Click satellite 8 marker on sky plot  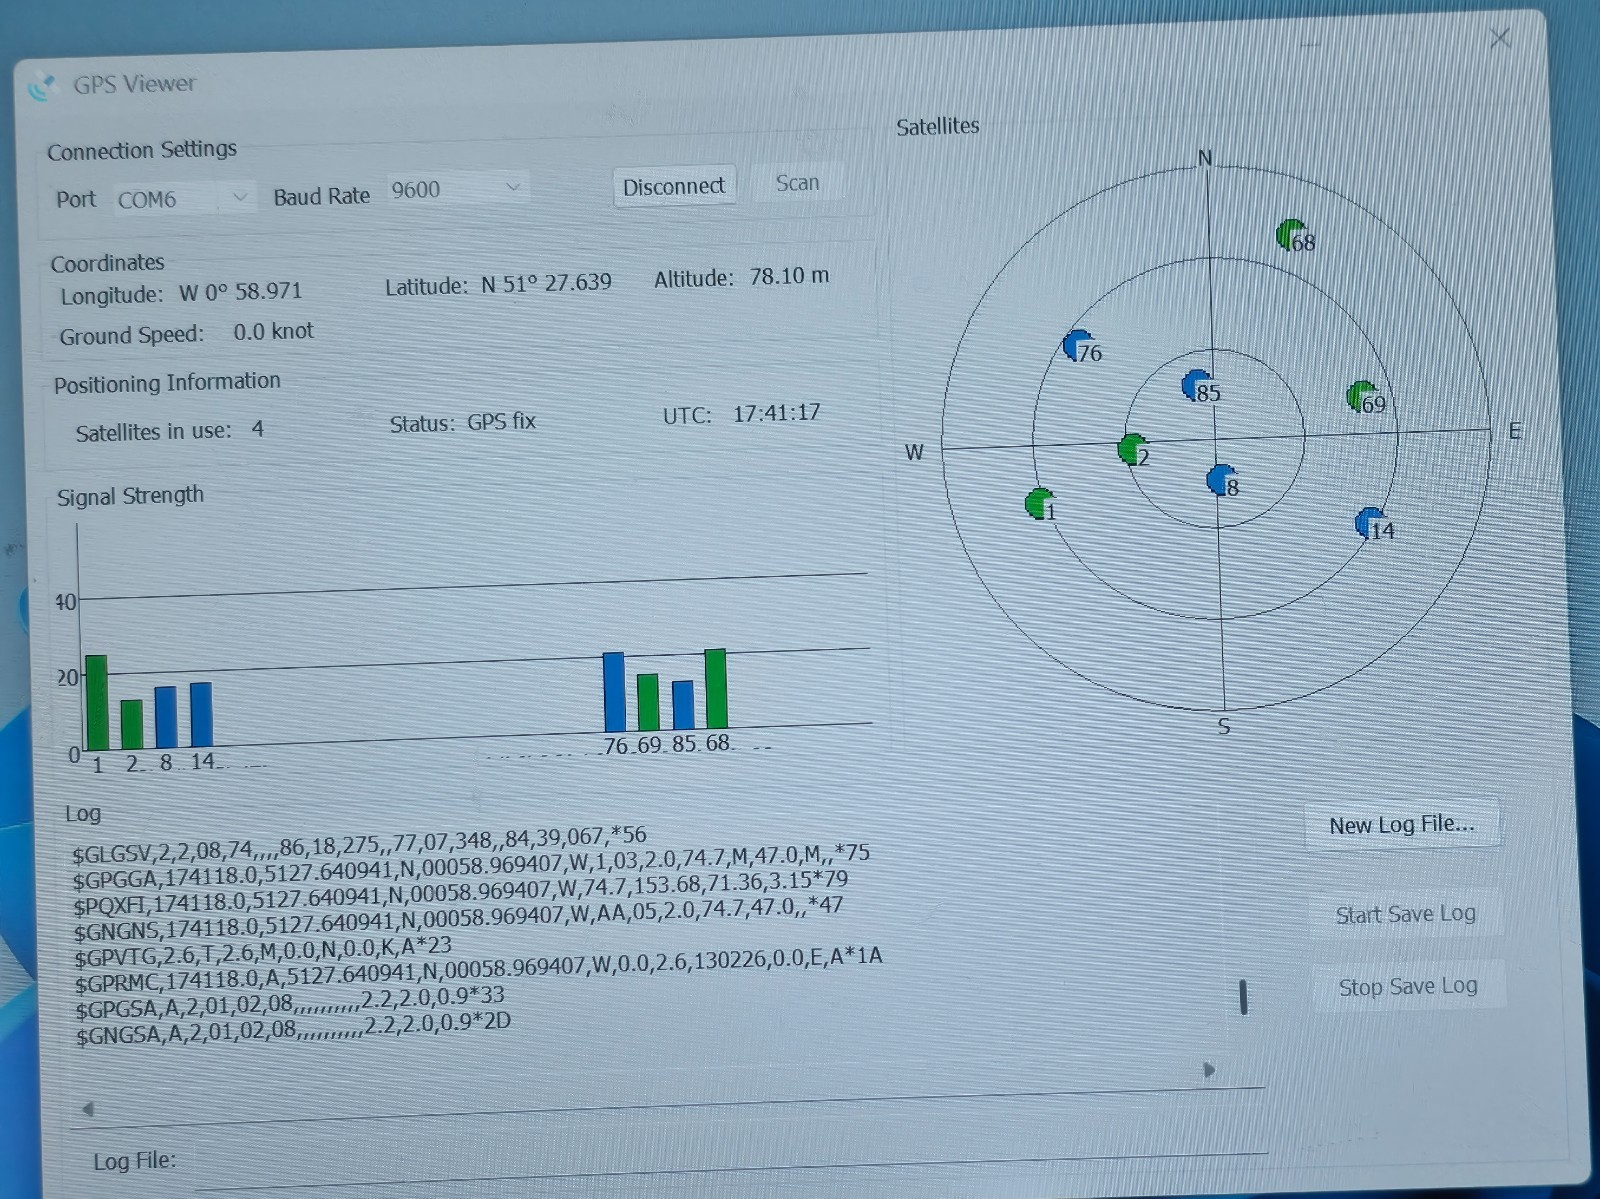1221,480
